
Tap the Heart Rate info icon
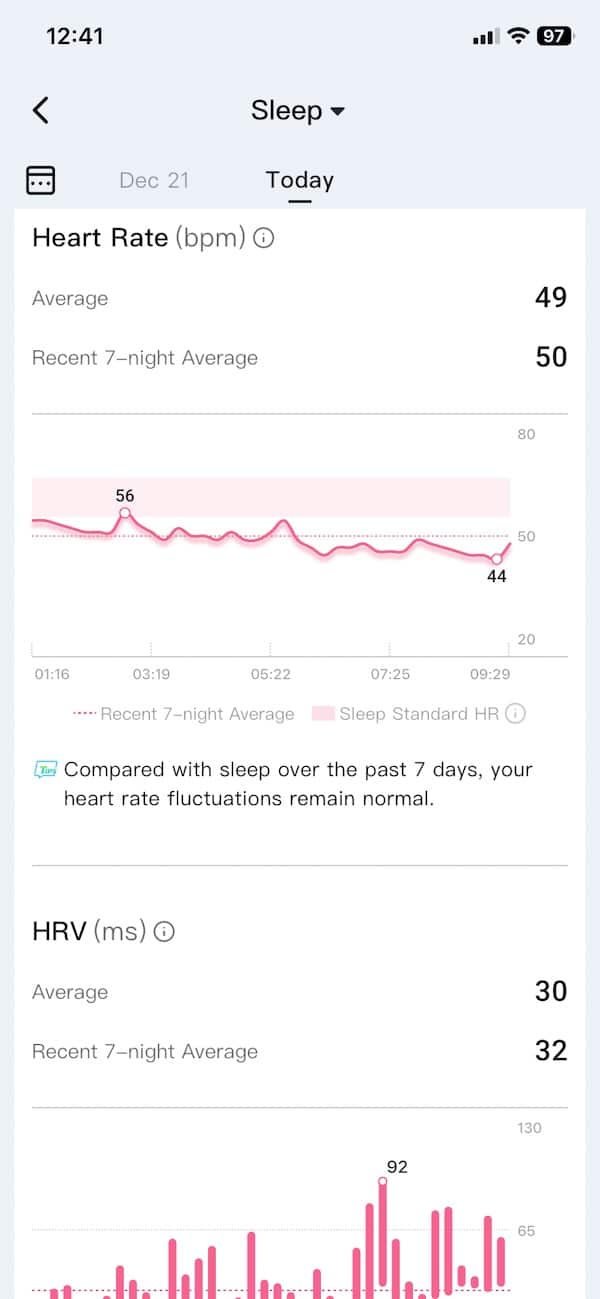[264, 238]
